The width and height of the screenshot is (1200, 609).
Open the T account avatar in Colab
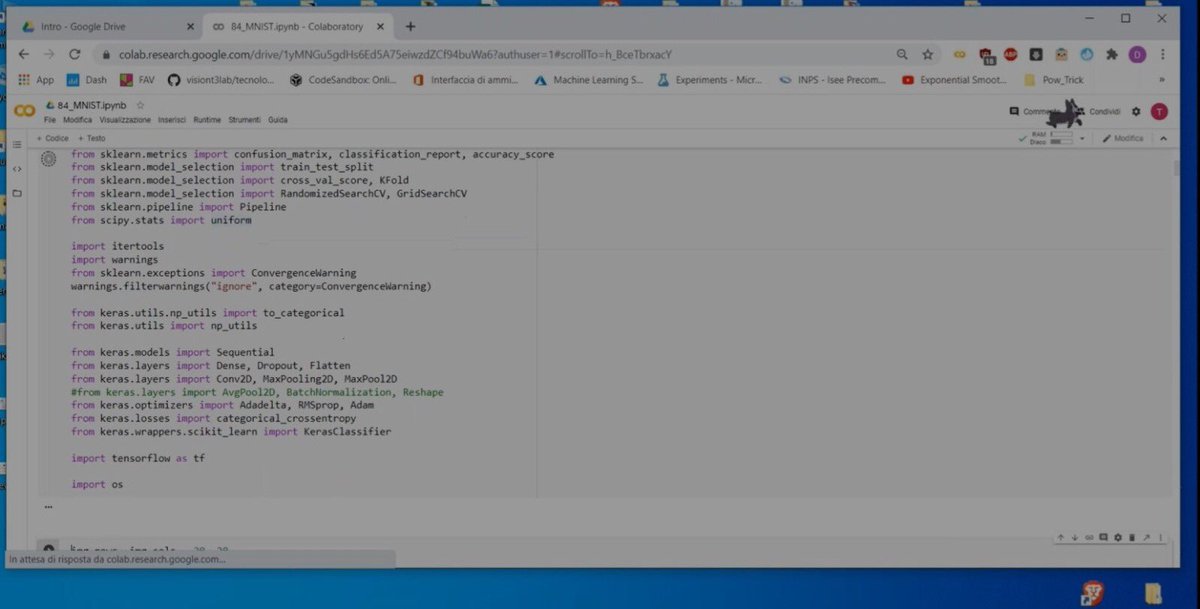pyautogui.click(x=1159, y=112)
